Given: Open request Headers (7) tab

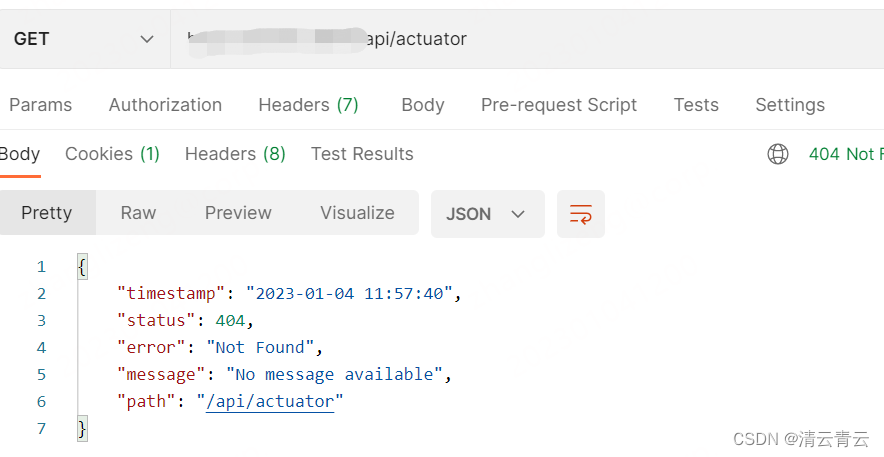Looking at the screenshot, I should point(308,105).
